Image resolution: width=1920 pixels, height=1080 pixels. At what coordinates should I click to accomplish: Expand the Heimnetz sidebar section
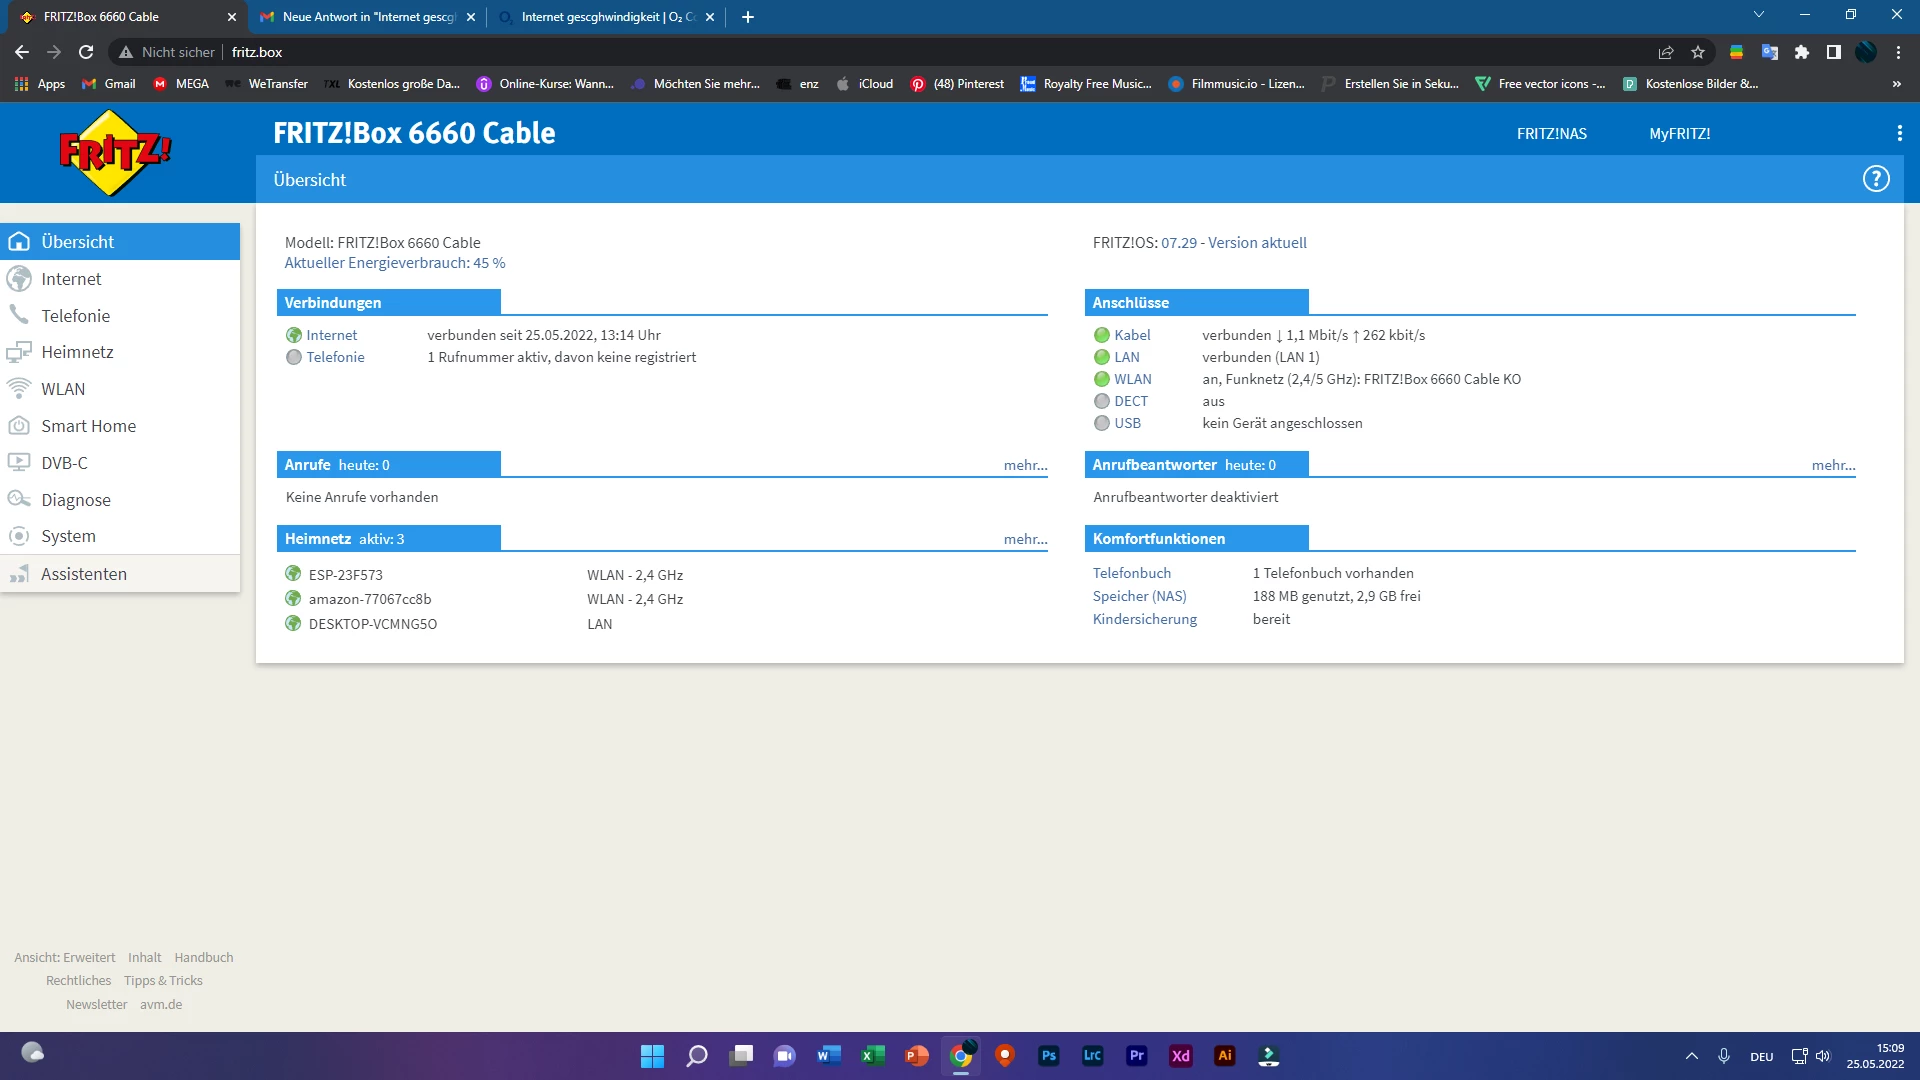(77, 352)
